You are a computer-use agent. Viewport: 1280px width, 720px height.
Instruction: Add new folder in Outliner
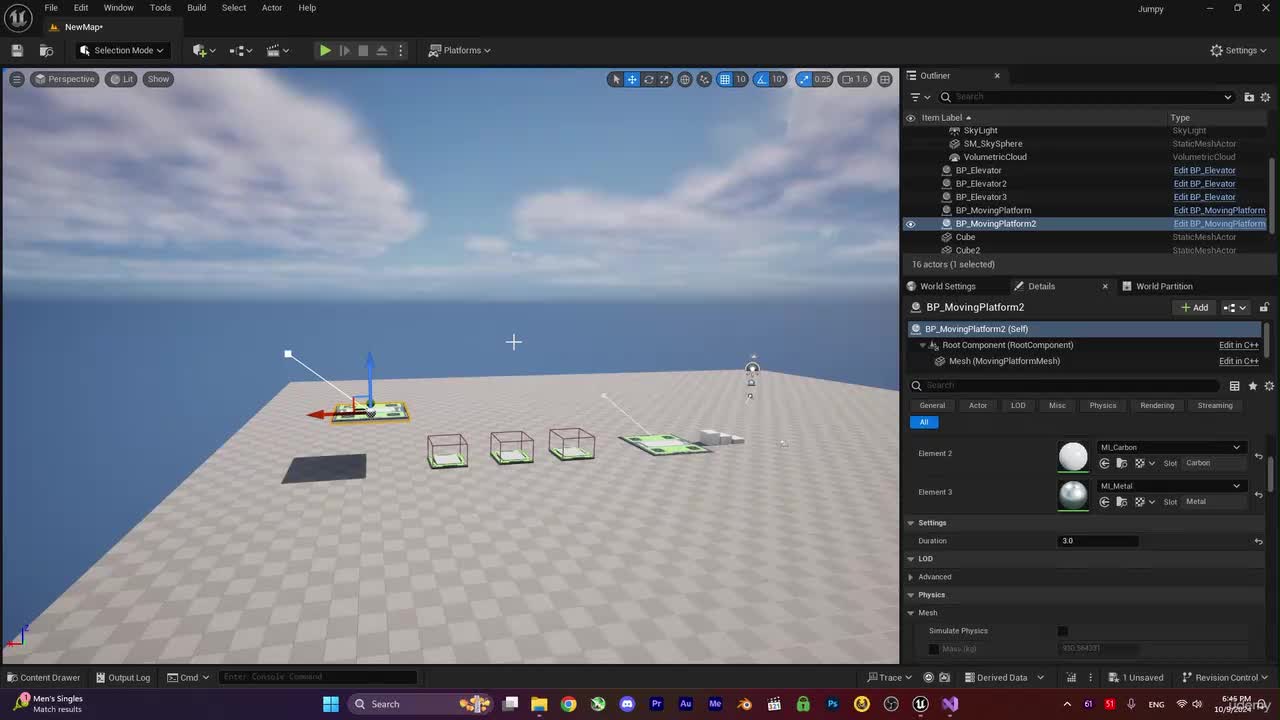click(x=1249, y=97)
